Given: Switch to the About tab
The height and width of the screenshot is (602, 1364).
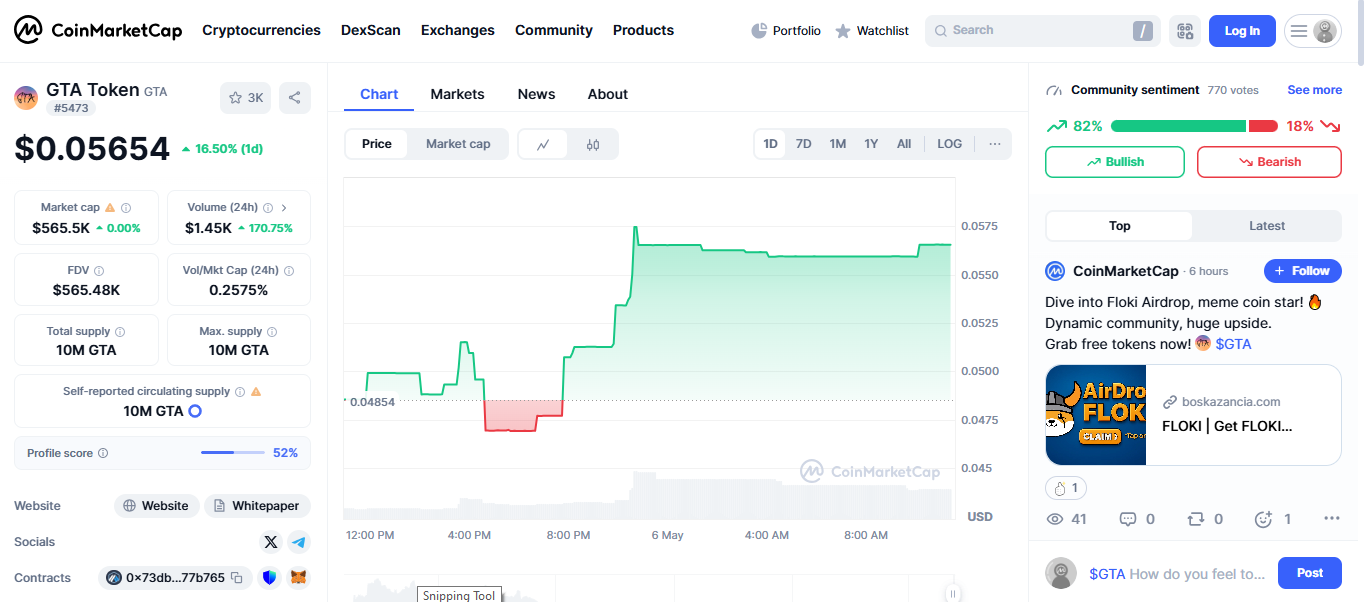Looking at the screenshot, I should pyautogui.click(x=608, y=94).
